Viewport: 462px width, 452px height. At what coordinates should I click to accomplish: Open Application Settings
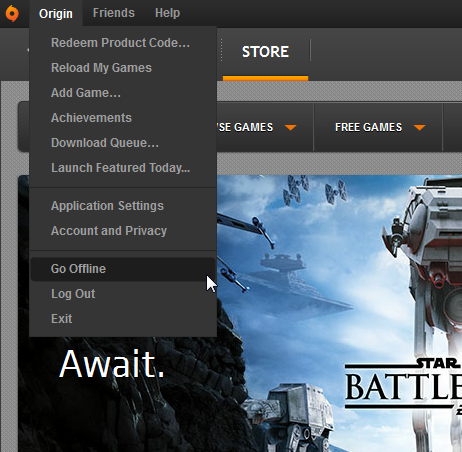tap(123, 206)
